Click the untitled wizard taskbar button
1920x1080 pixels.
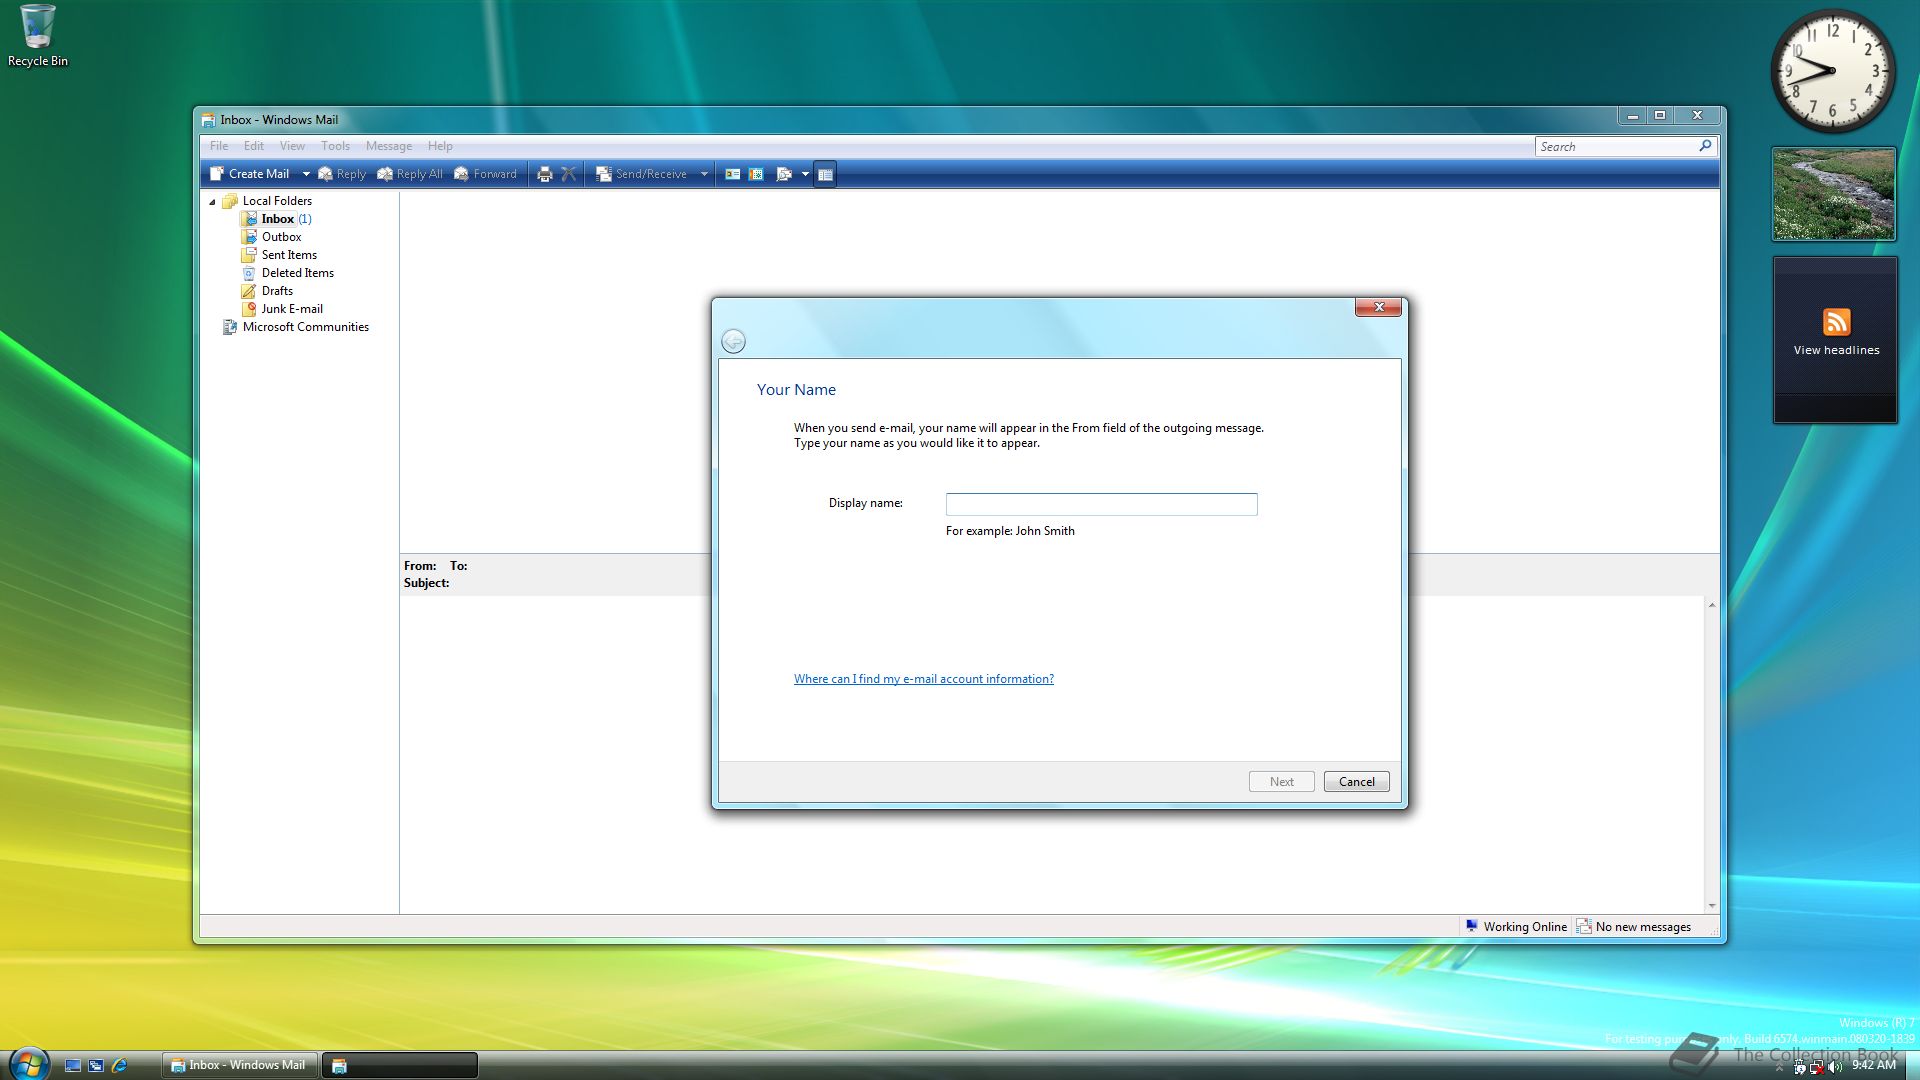[400, 1065]
